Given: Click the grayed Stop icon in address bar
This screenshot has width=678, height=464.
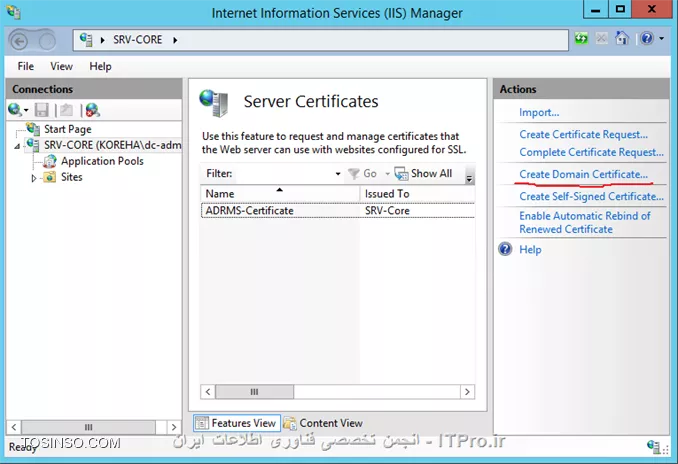Looking at the screenshot, I should [601, 38].
